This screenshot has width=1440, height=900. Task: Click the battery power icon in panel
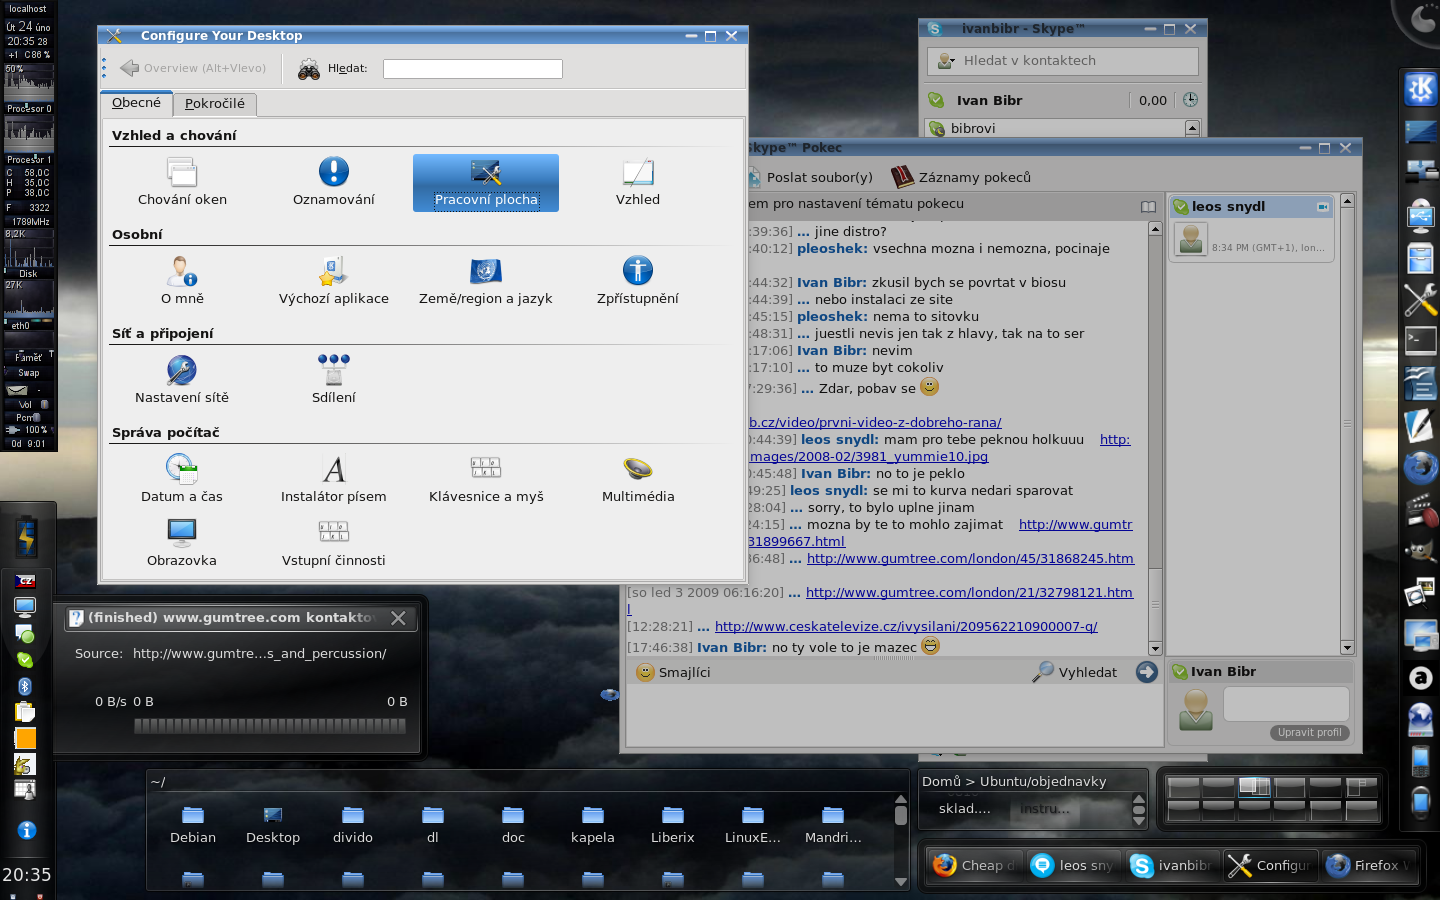(26, 538)
